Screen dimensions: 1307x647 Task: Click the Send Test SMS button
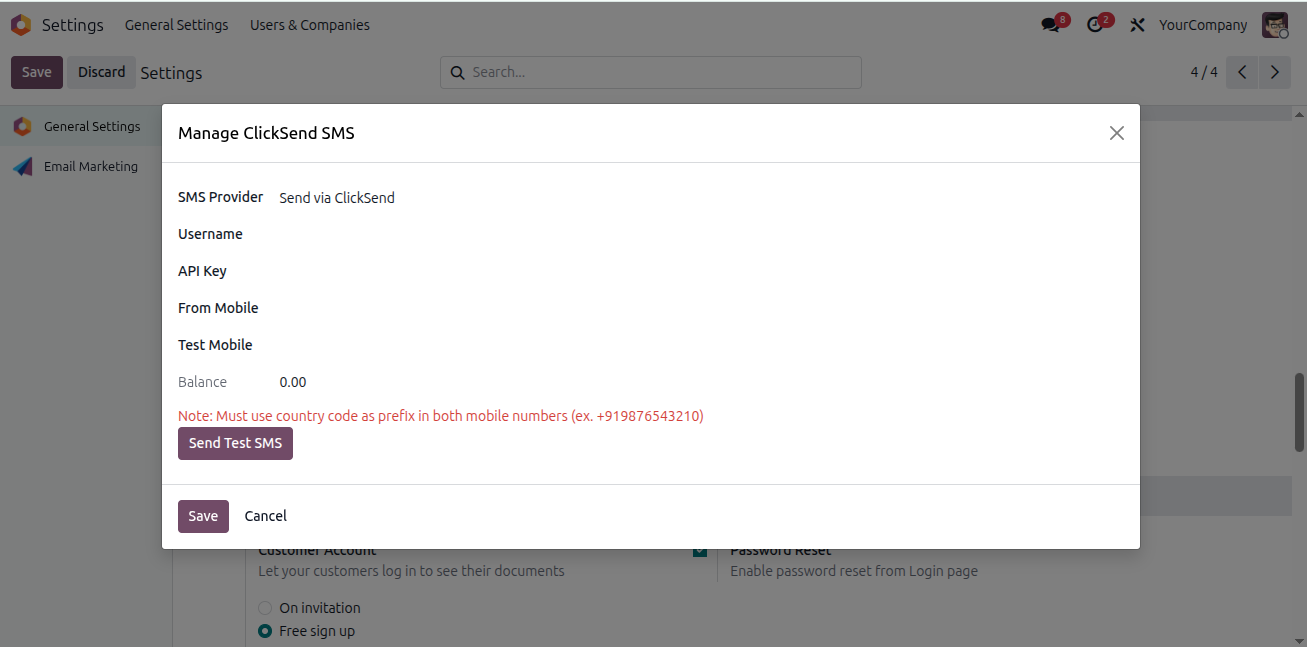tap(235, 443)
